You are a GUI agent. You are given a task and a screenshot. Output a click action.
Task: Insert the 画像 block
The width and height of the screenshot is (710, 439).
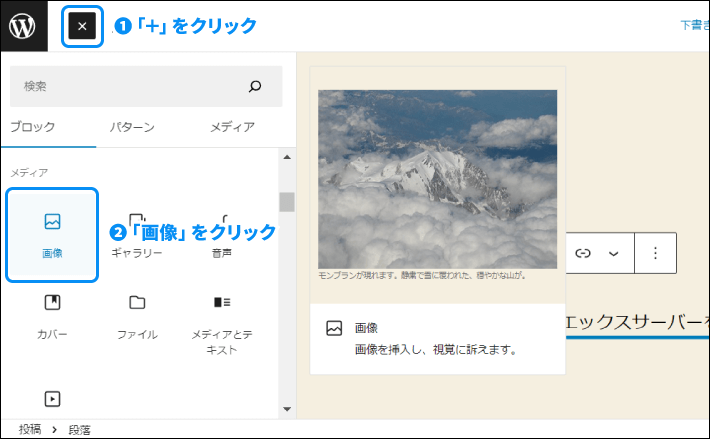[52, 234]
